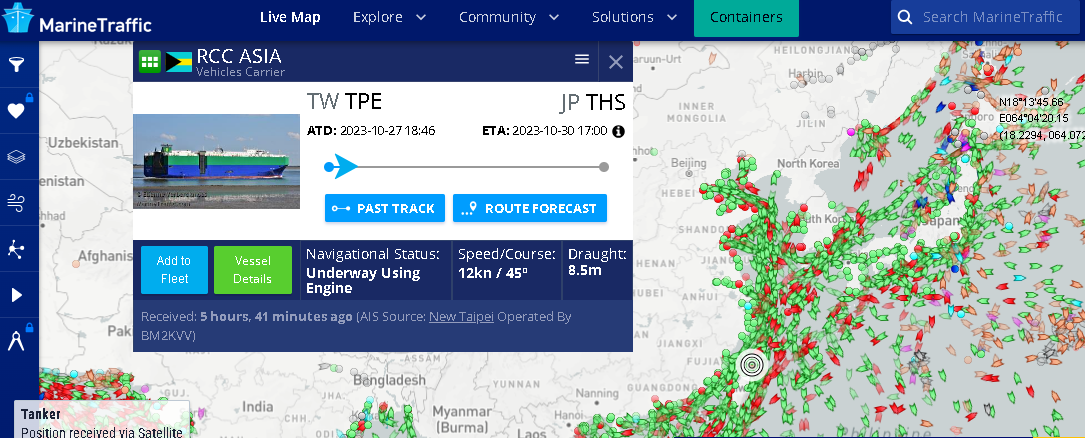This screenshot has height=438, width=1085.
Task: Click the green grid fleet icon
Action: click(x=149, y=62)
